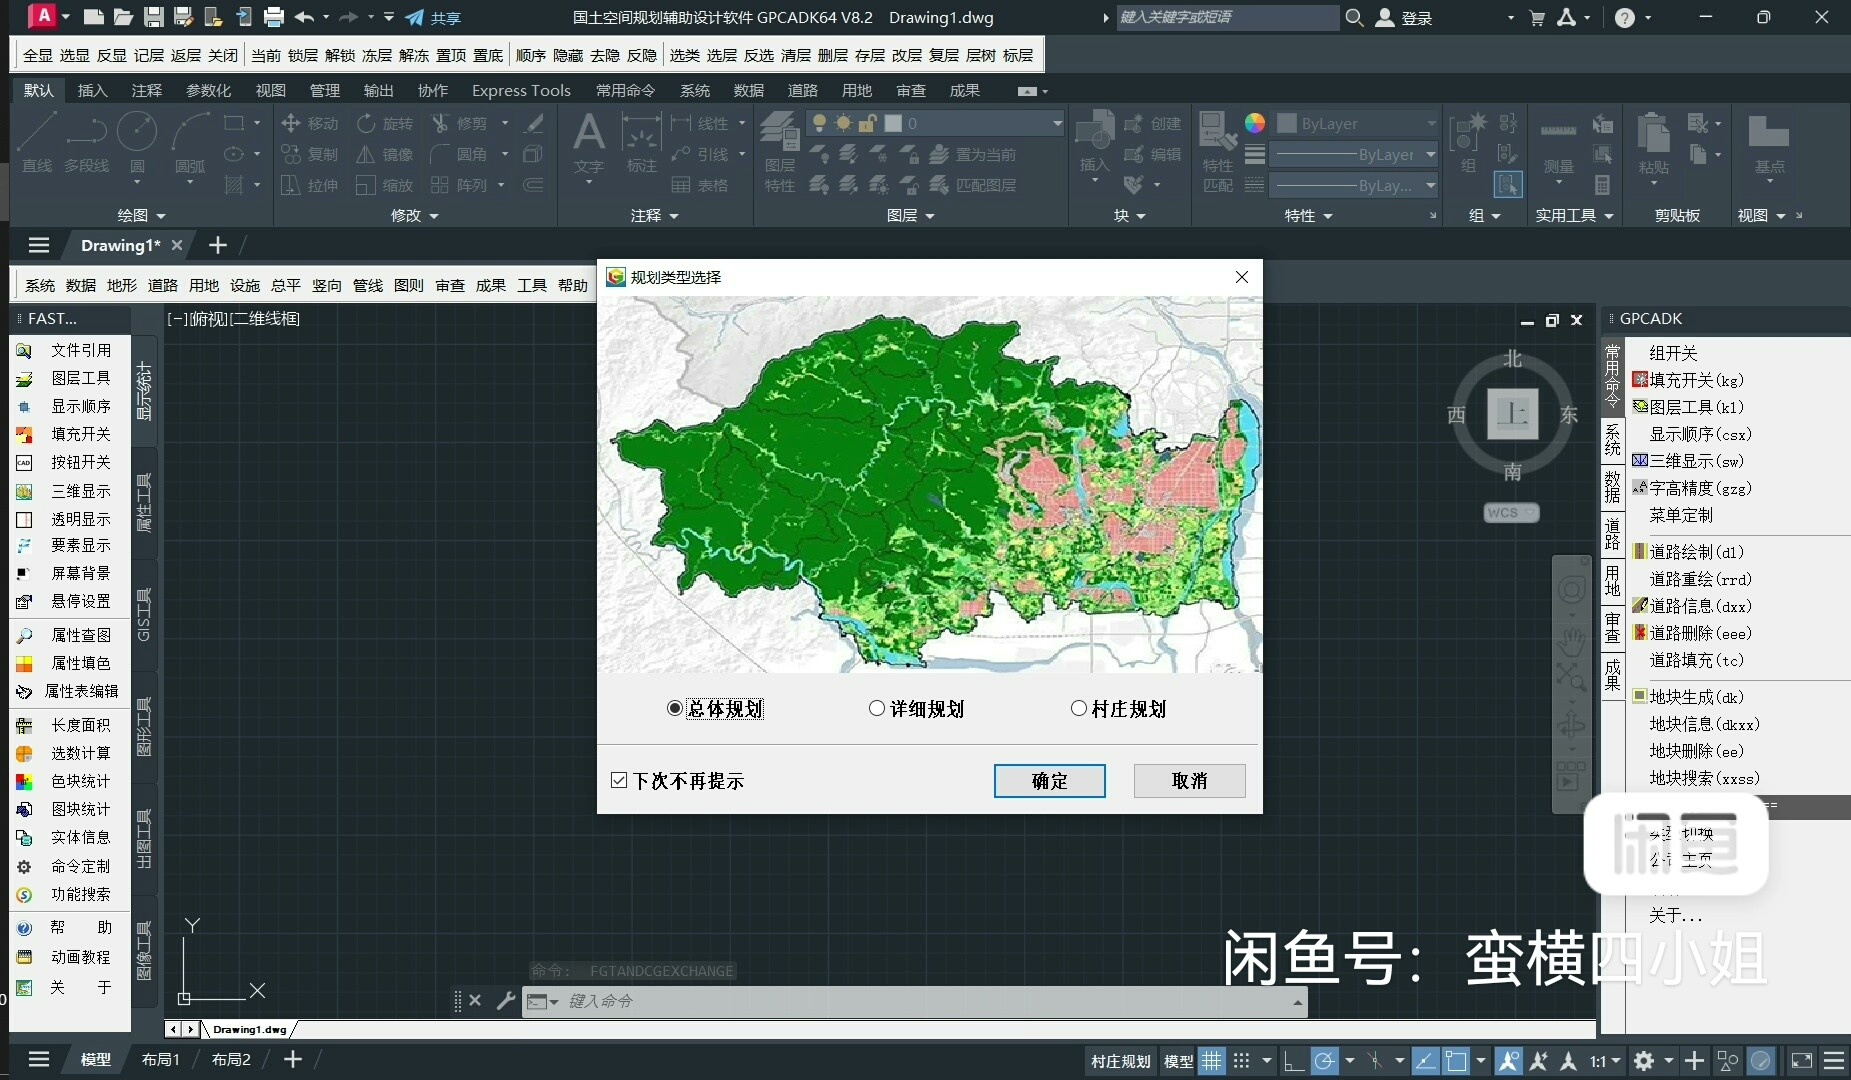The height and width of the screenshot is (1080, 1851).
Task: Click the Print icon in title bar
Action: tap(274, 17)
